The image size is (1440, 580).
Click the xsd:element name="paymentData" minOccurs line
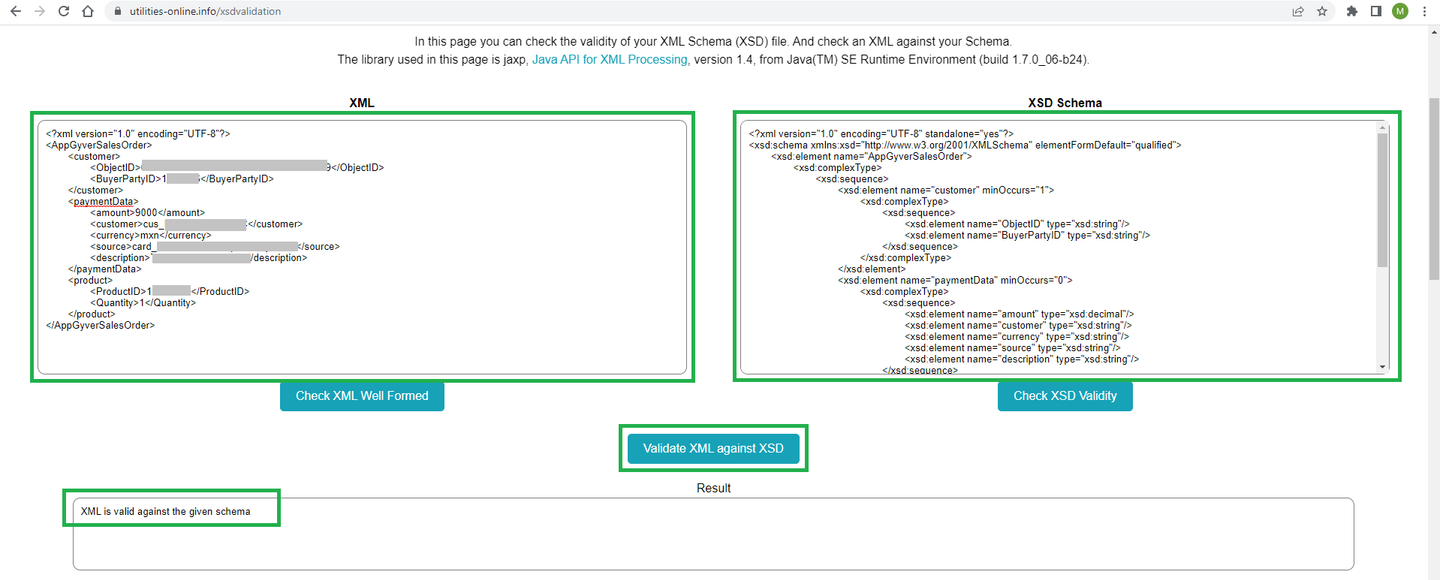955,281
